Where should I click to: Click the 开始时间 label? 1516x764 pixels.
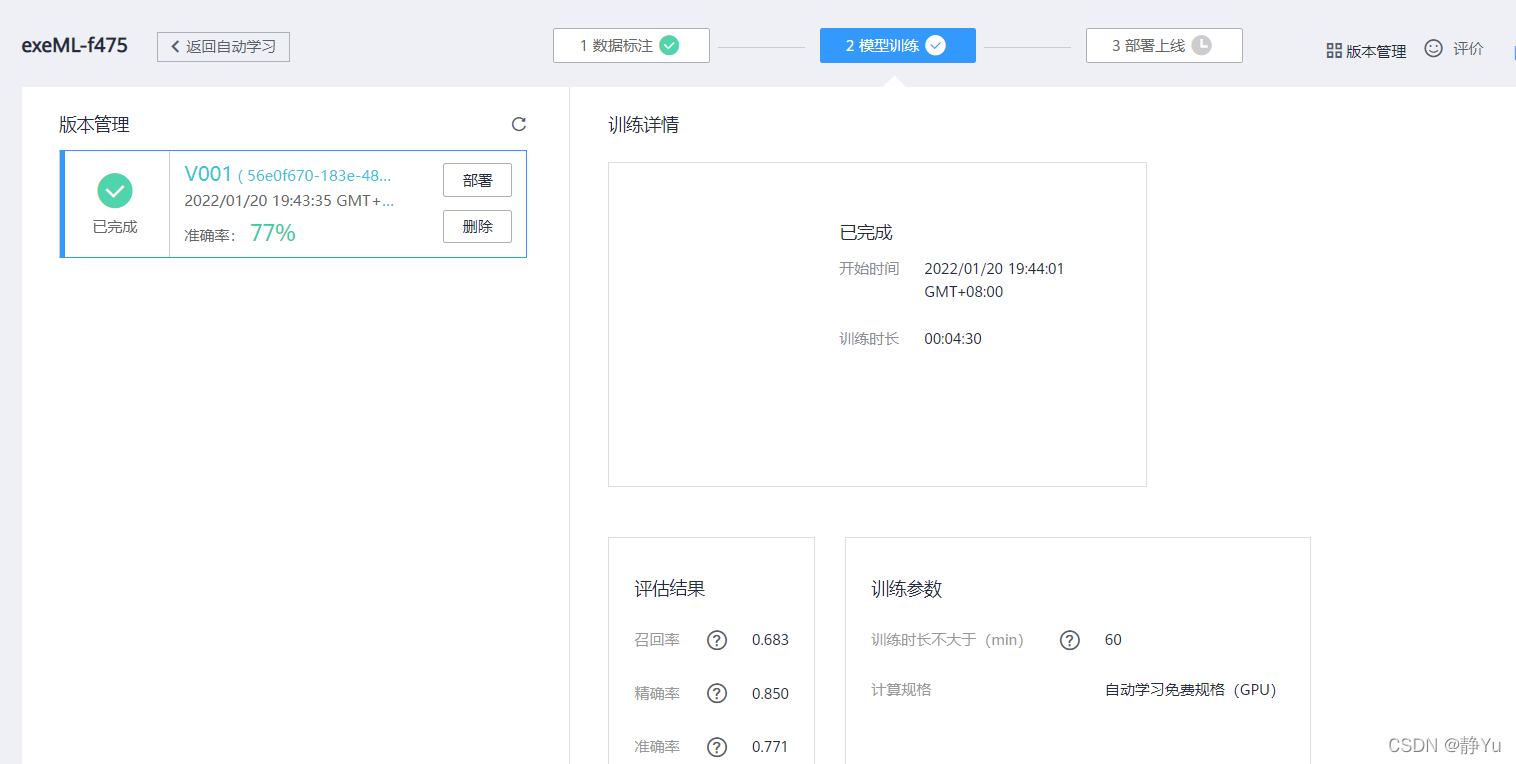[869, 269]
